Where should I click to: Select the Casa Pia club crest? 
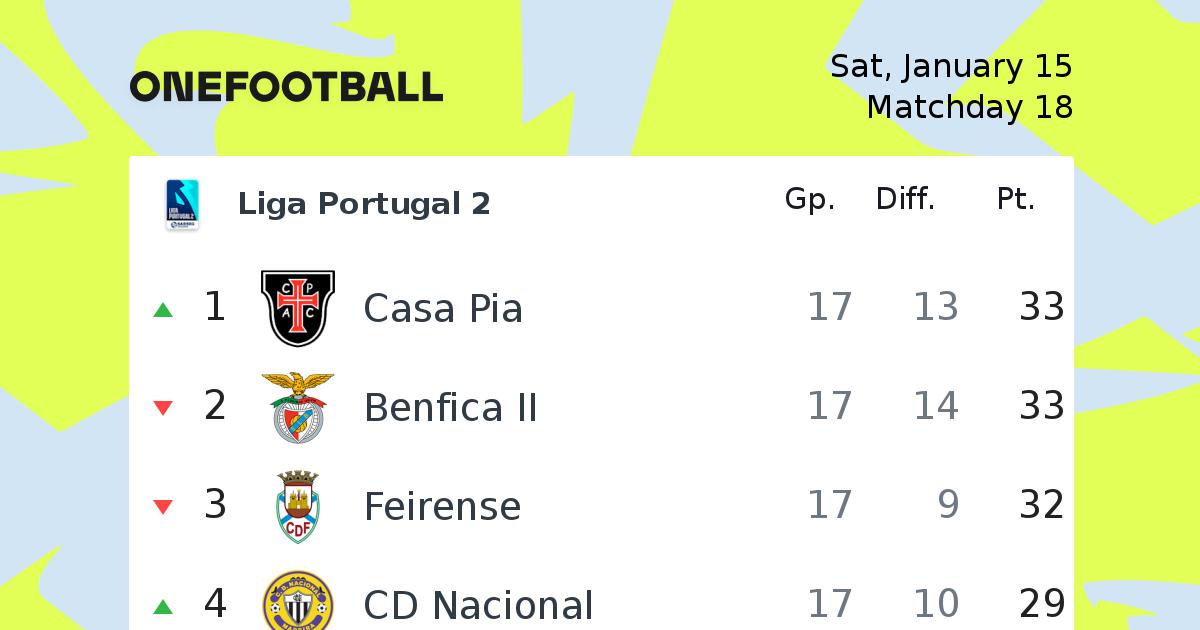point(298,308)
